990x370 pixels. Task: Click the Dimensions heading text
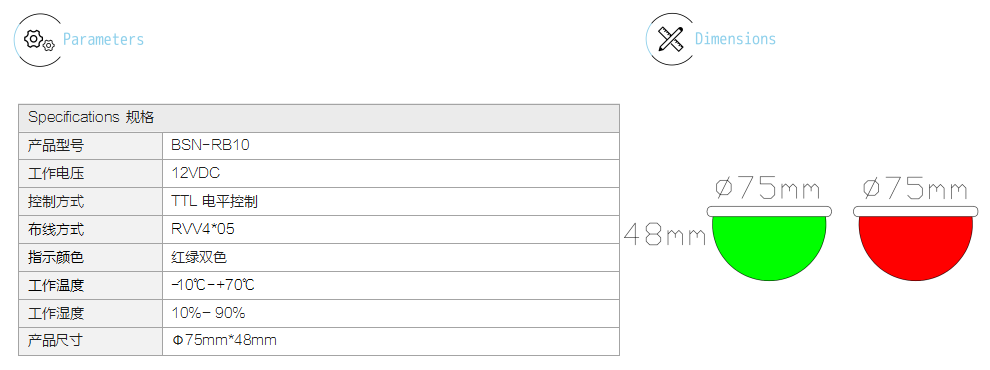736,39
